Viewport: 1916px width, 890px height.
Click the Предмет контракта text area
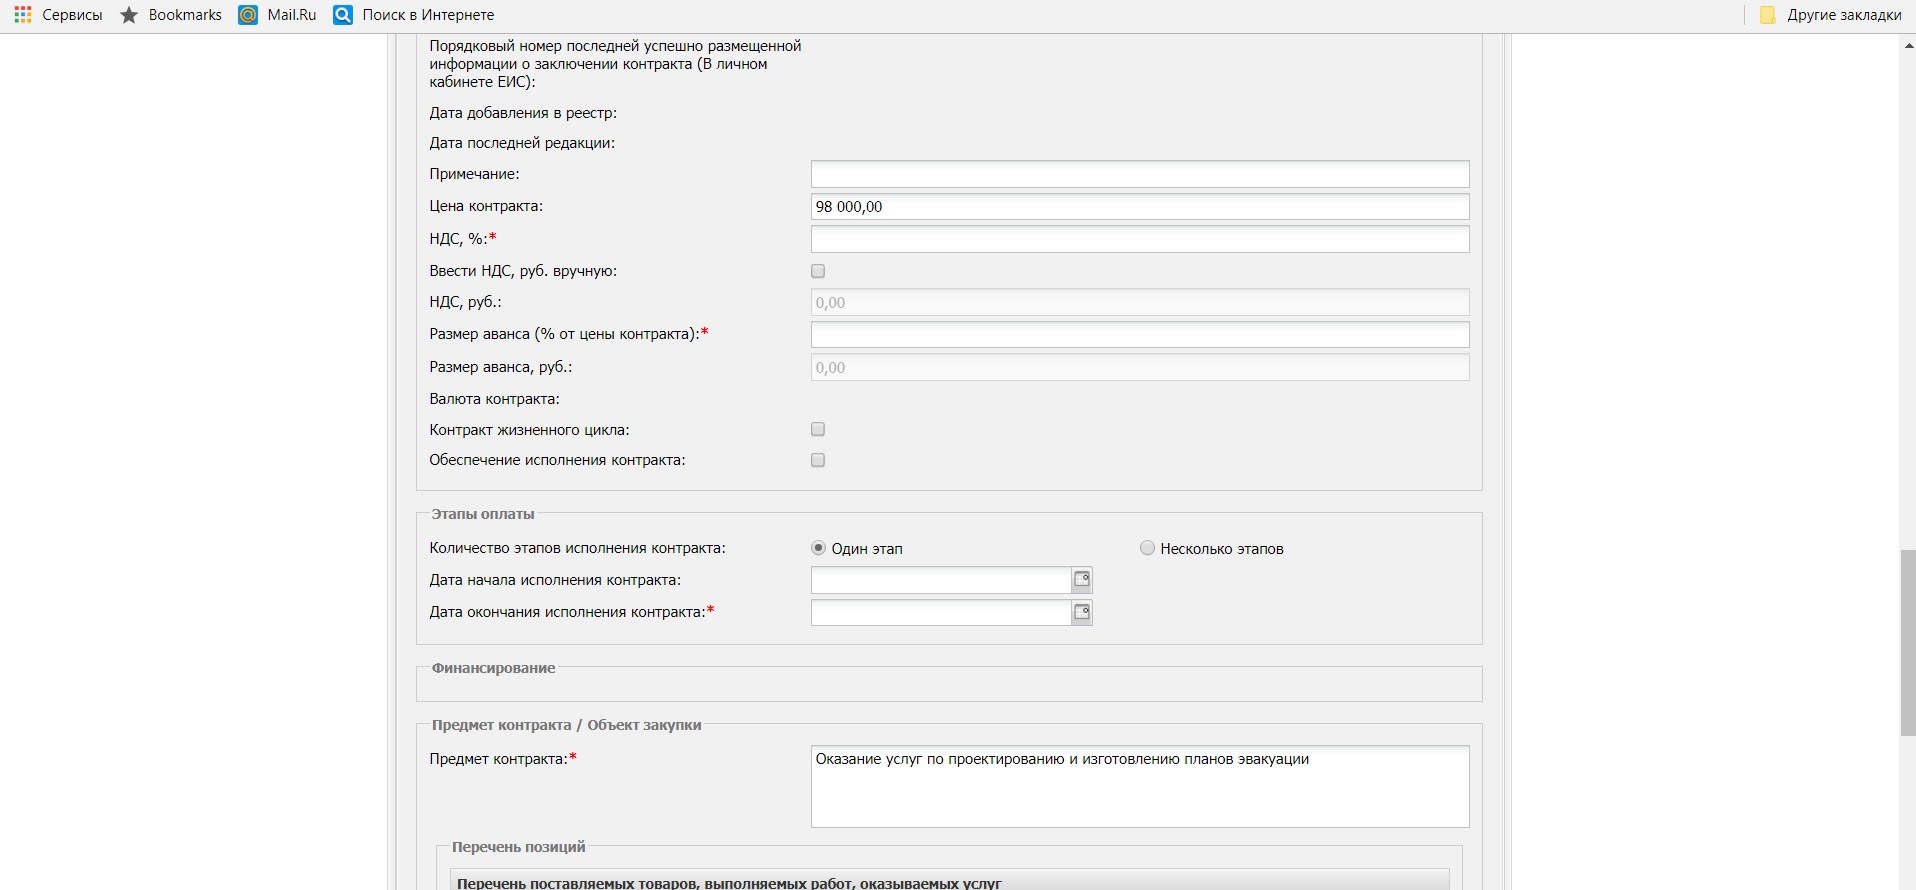point(1139,786)
